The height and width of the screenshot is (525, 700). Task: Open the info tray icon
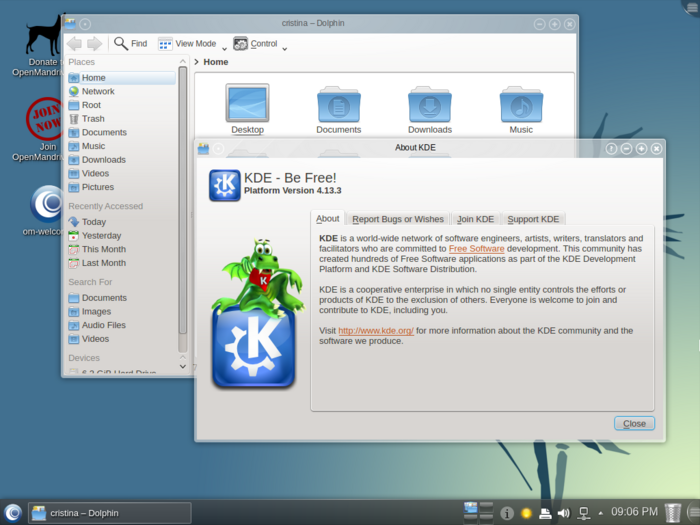click(507, 513)
